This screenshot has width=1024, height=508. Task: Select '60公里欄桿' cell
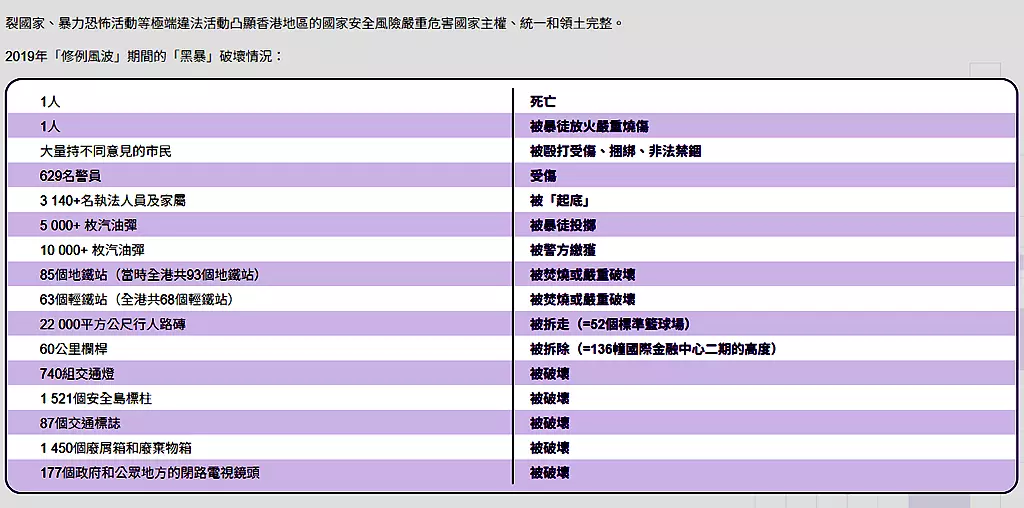coord(75,349)
